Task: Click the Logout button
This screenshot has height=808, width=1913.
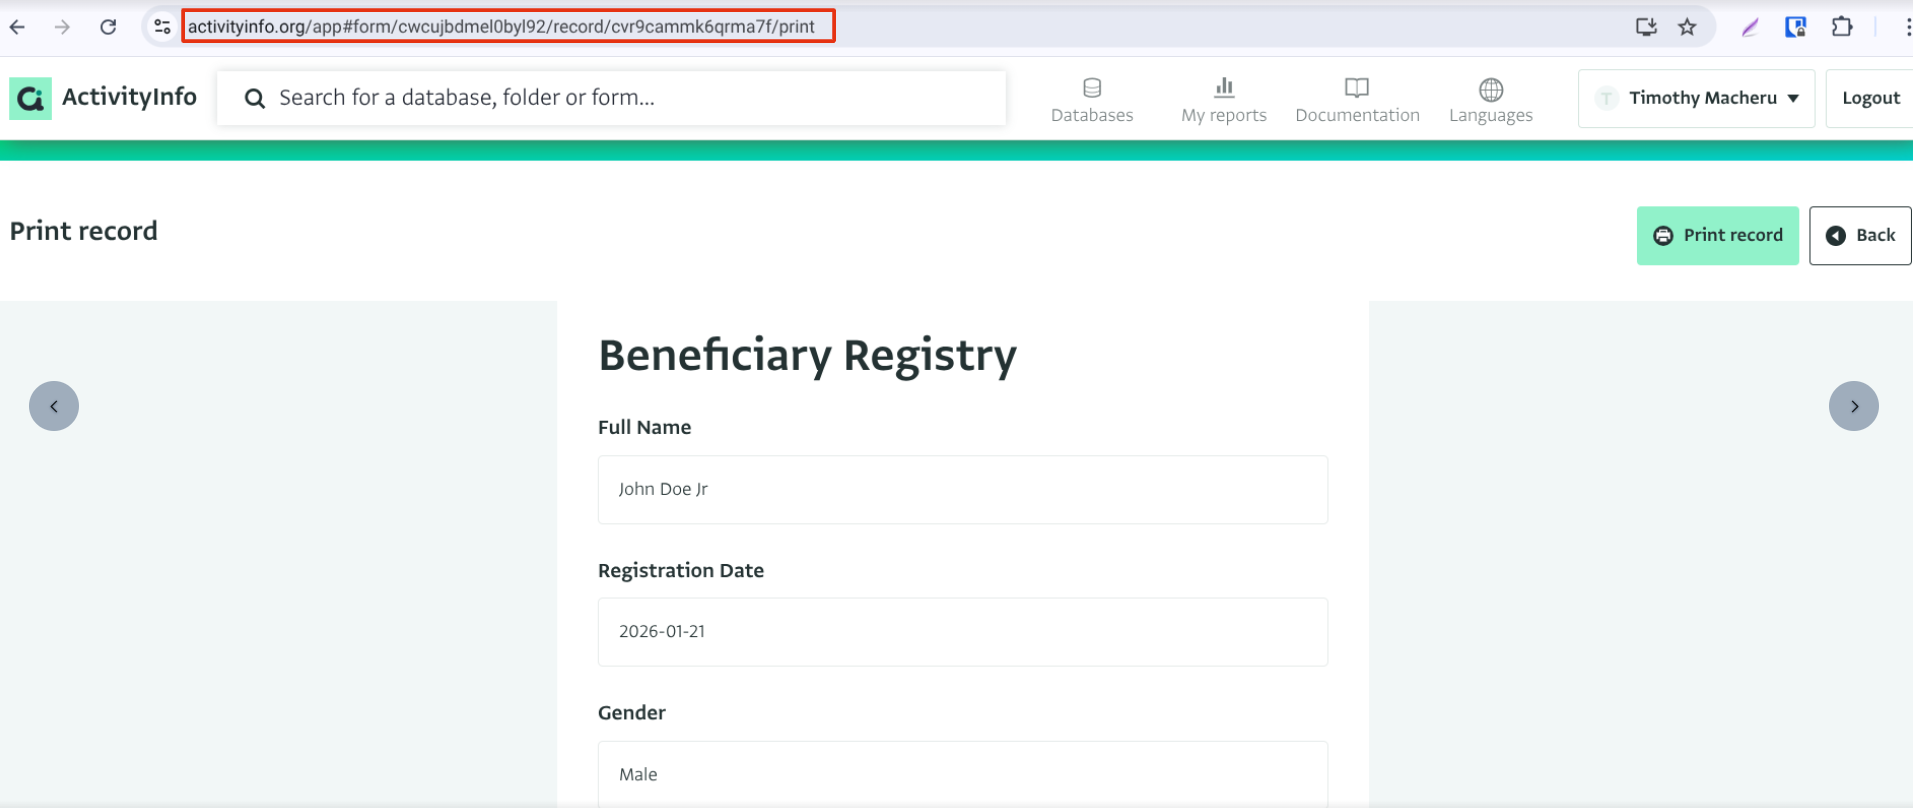Action: coord(1870,98)
